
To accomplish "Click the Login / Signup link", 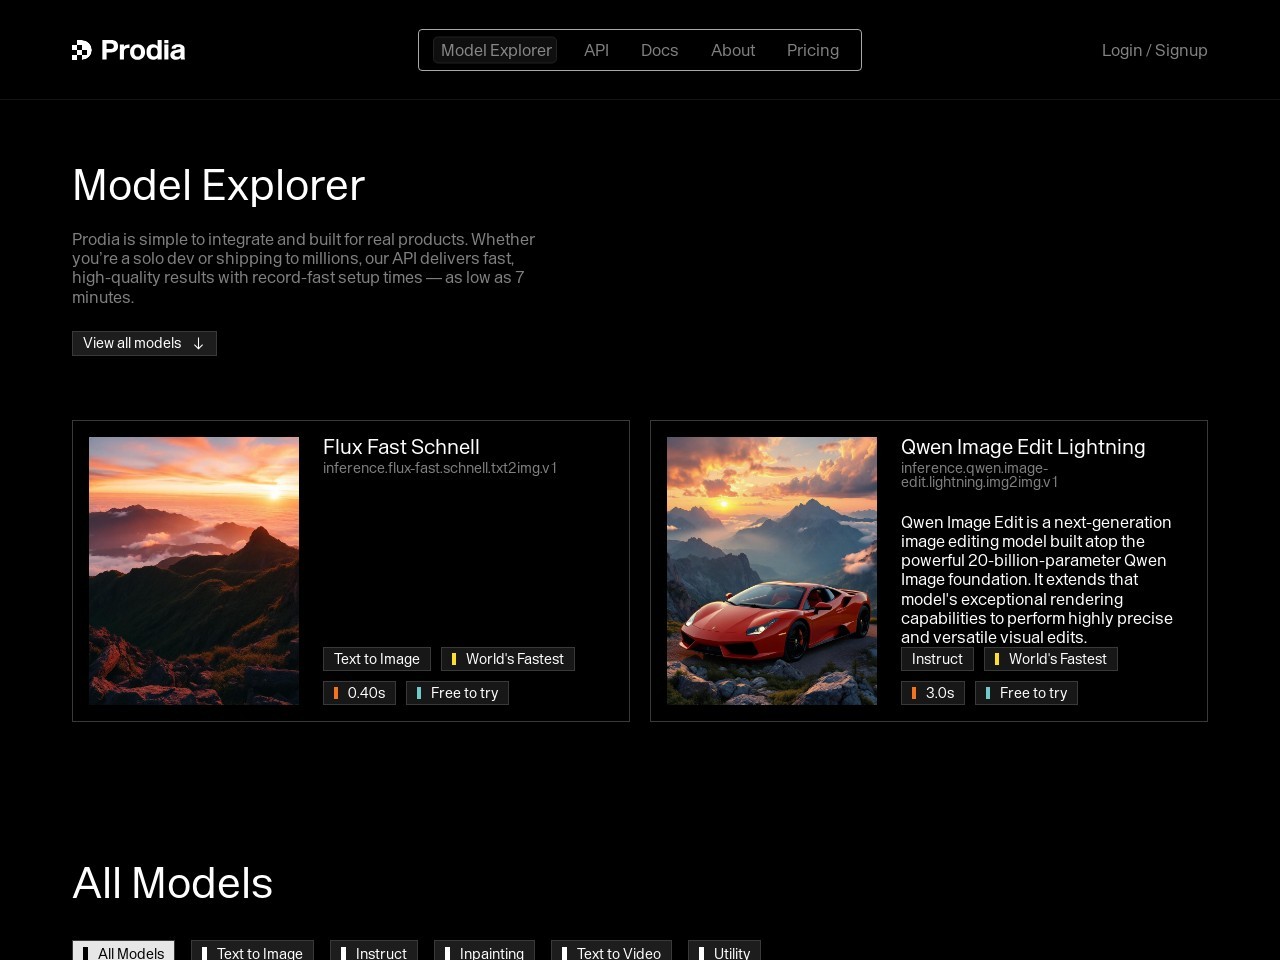I will (x=1154, y=50).
